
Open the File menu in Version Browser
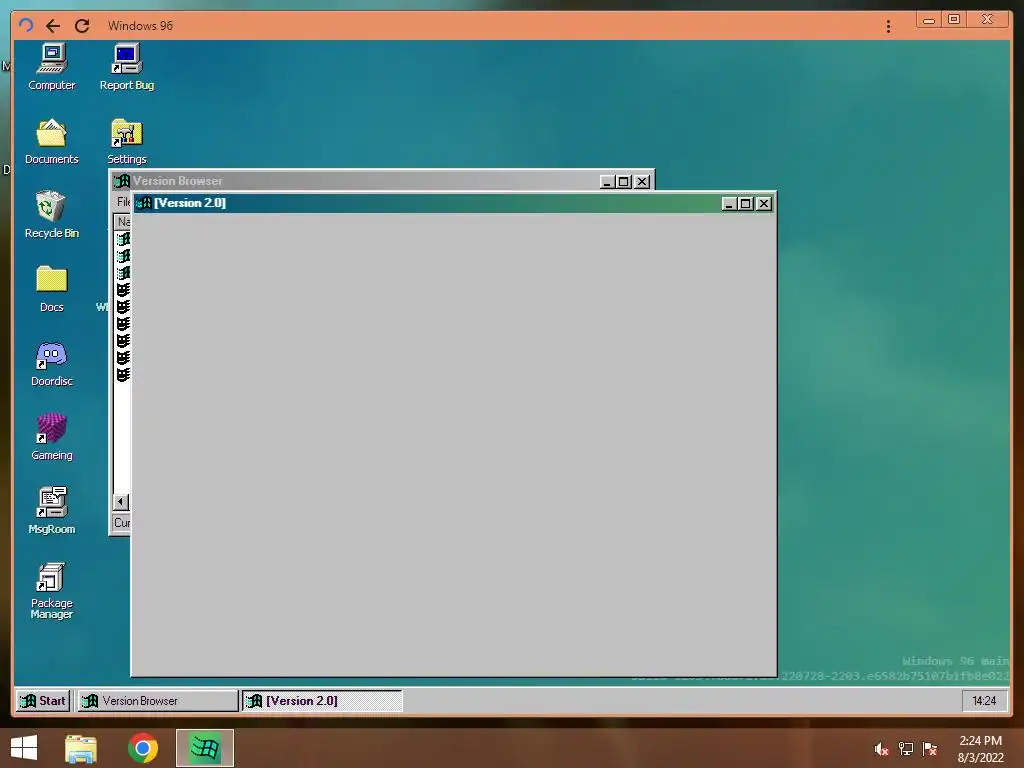click(x=123, y=202)
